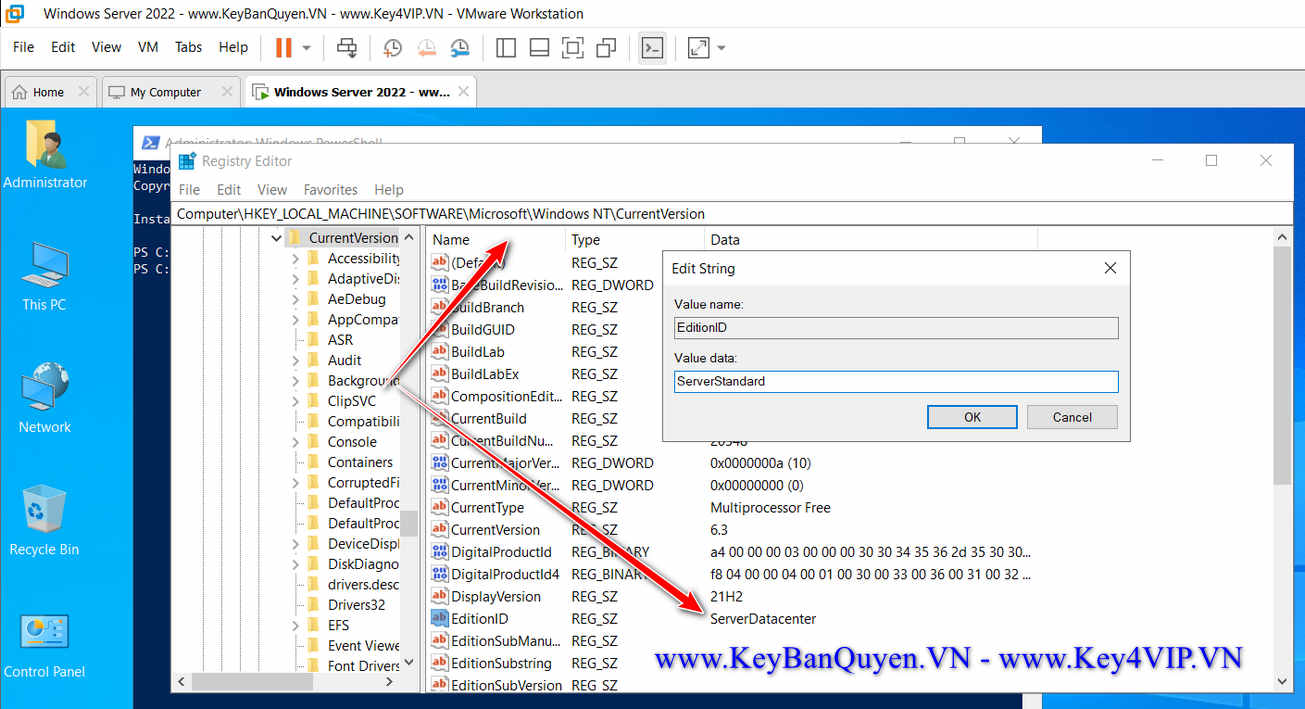Viewport: 1305px width, 709px height.
Task: Select the Audit key in the tree
Action: (x=344, y=360)
